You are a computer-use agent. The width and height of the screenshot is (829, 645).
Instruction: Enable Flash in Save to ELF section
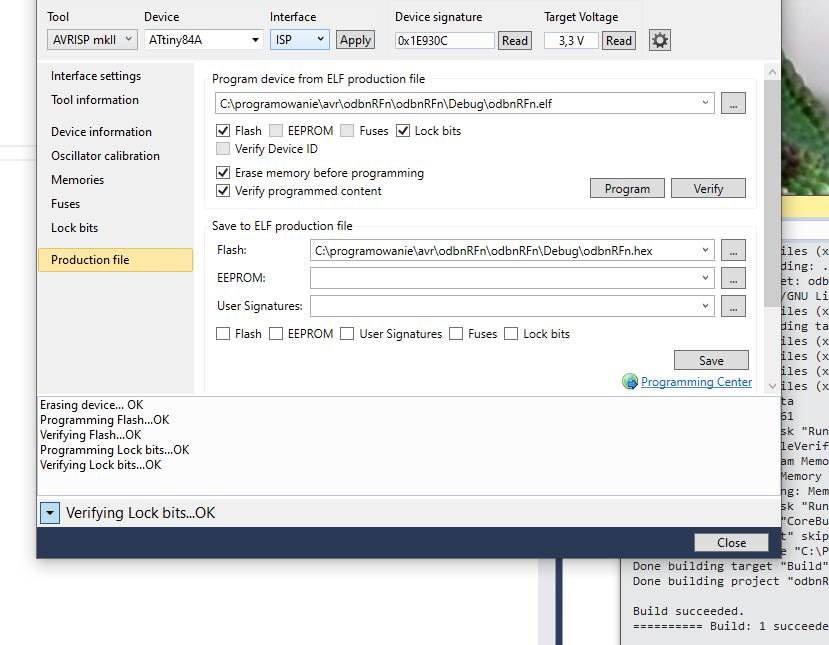(x=223, y=334)
